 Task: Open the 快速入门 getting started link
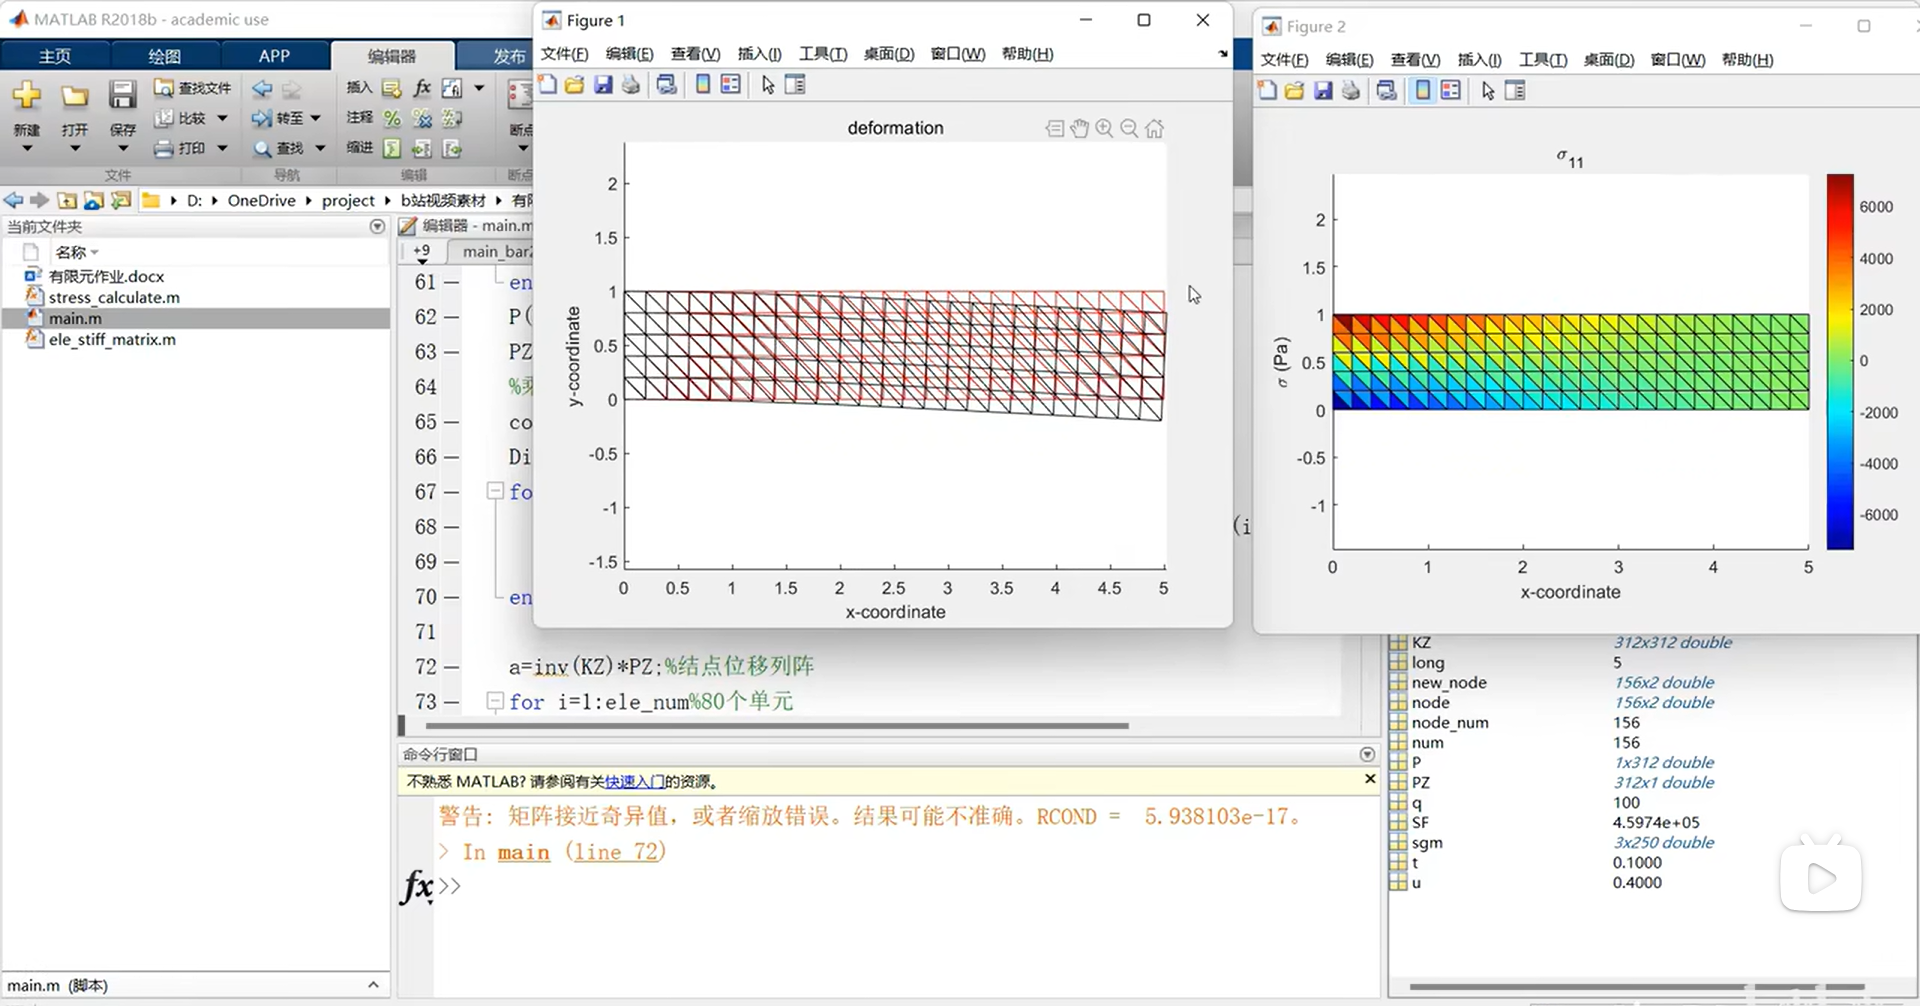[634, 782]
